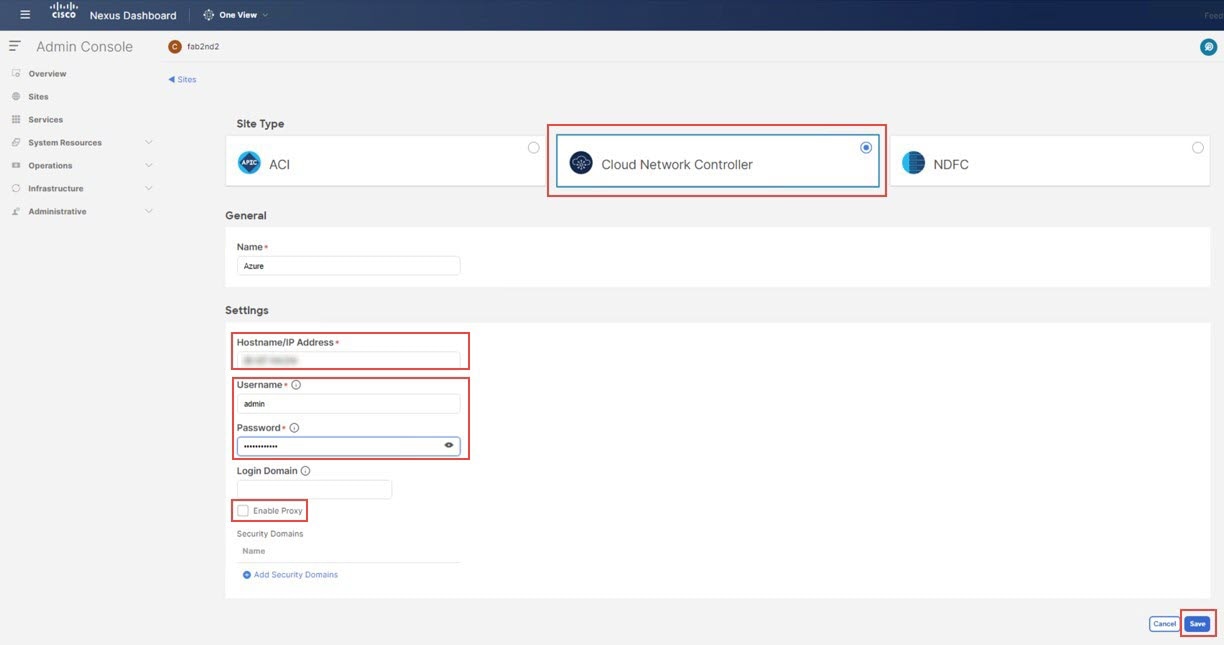Select the ACI site type radio button

click(533, 148)
